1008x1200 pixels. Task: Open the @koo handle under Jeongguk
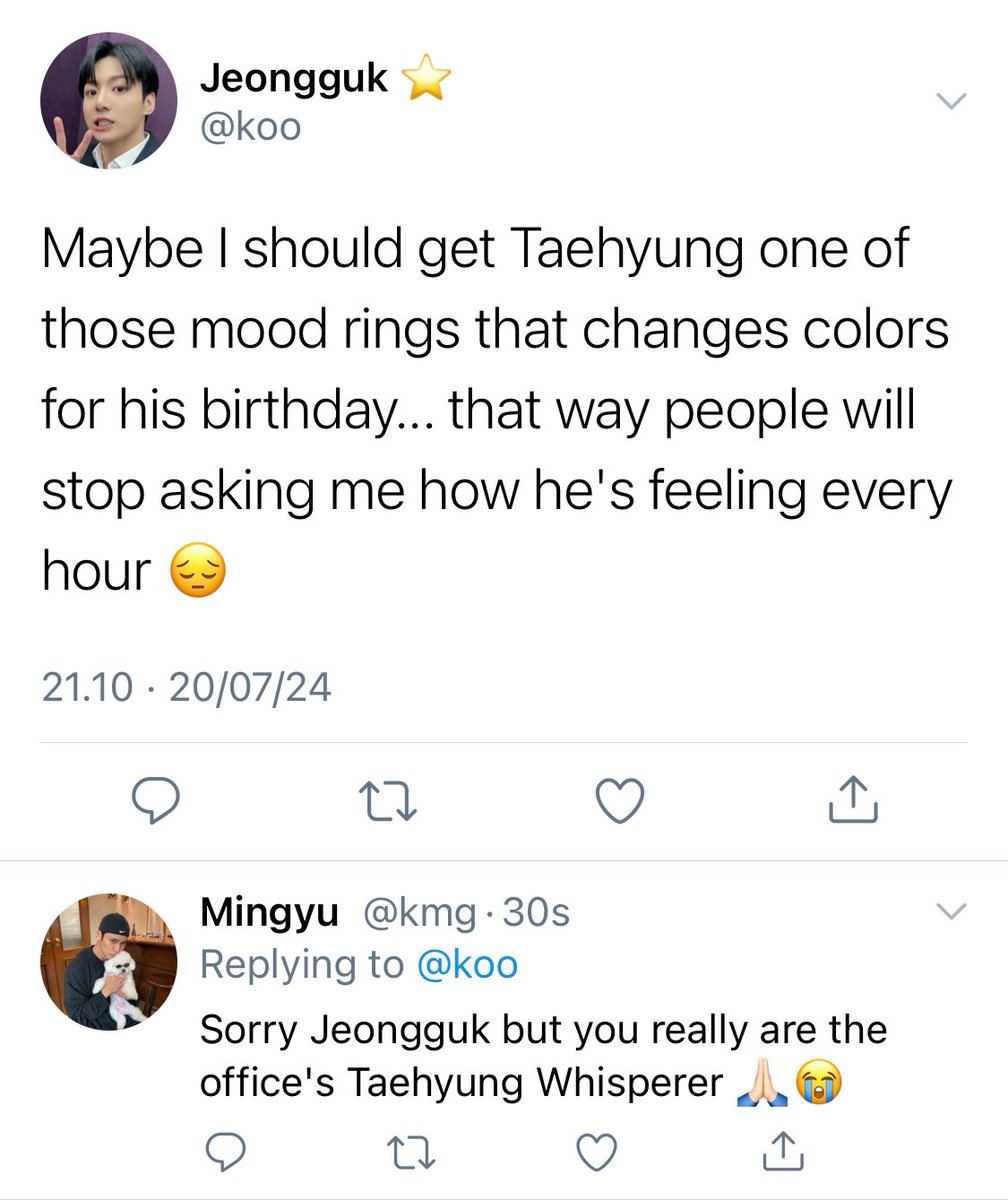pyautogui.click(x=250, y=128)
